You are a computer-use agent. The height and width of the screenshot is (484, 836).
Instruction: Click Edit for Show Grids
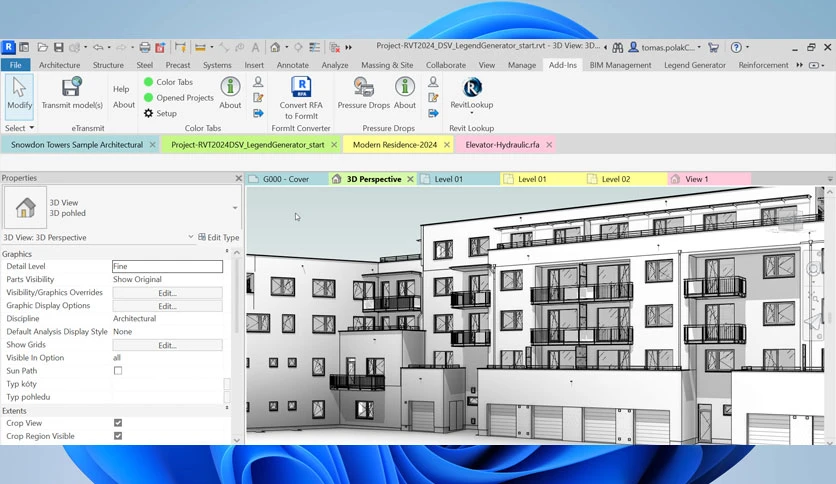[167, 345]
